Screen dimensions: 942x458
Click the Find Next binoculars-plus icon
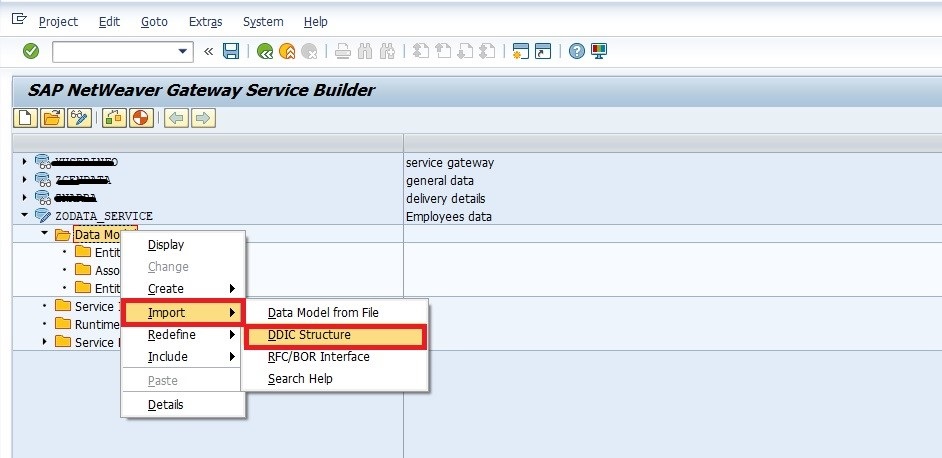[386, 52]
